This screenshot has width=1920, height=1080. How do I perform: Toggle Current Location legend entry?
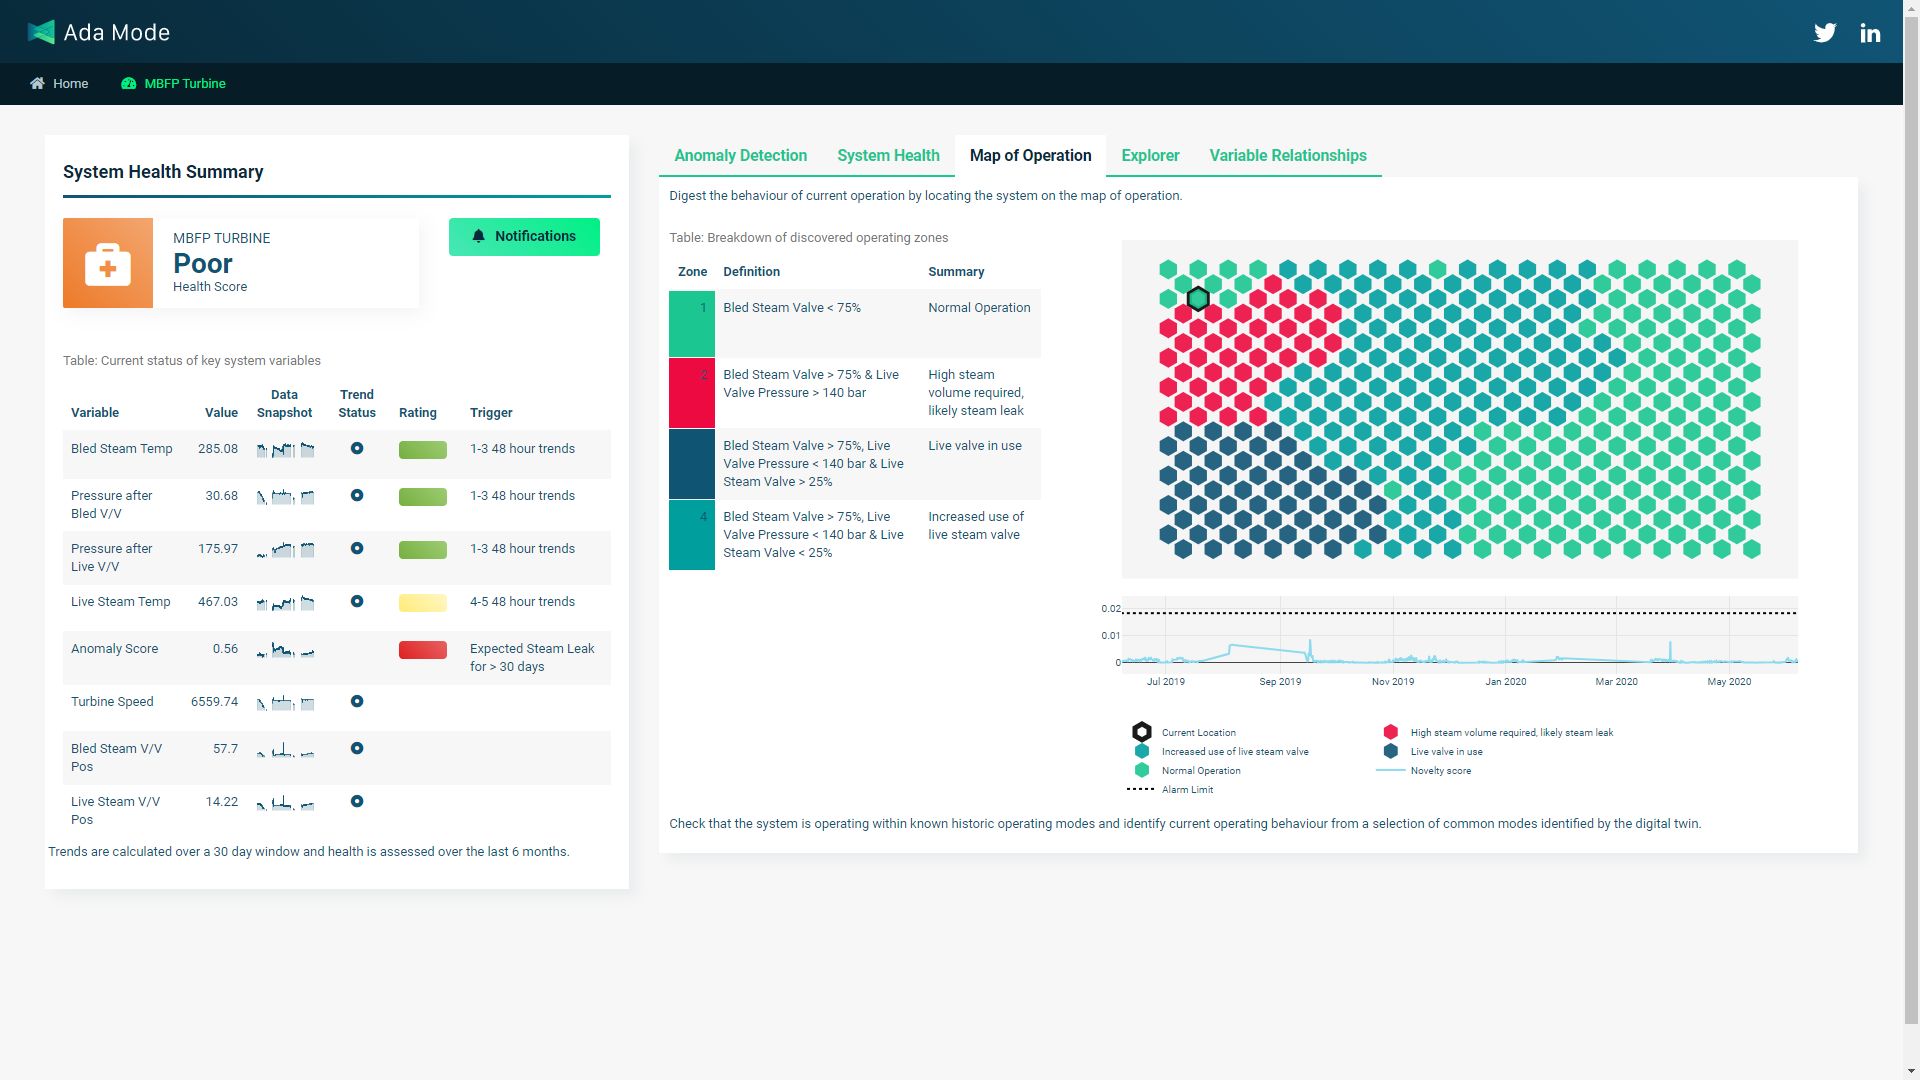pyautogui.click(x=1197, y=733)
